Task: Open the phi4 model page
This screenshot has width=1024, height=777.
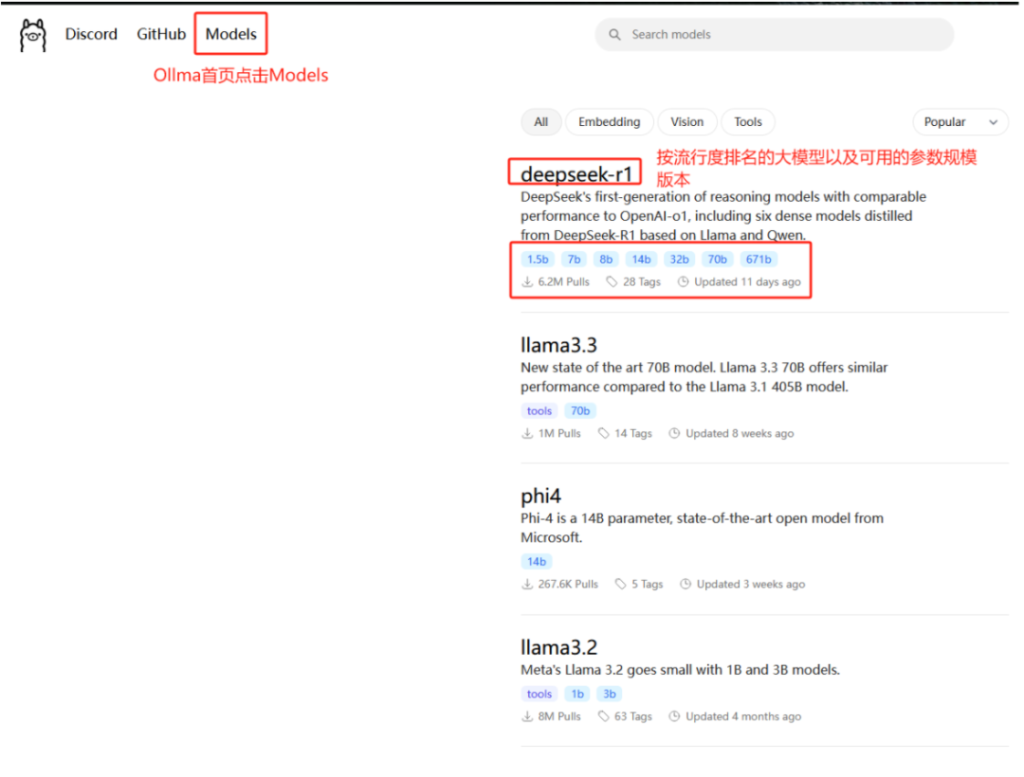Action: pyautogui.click(x=541, y=496)
